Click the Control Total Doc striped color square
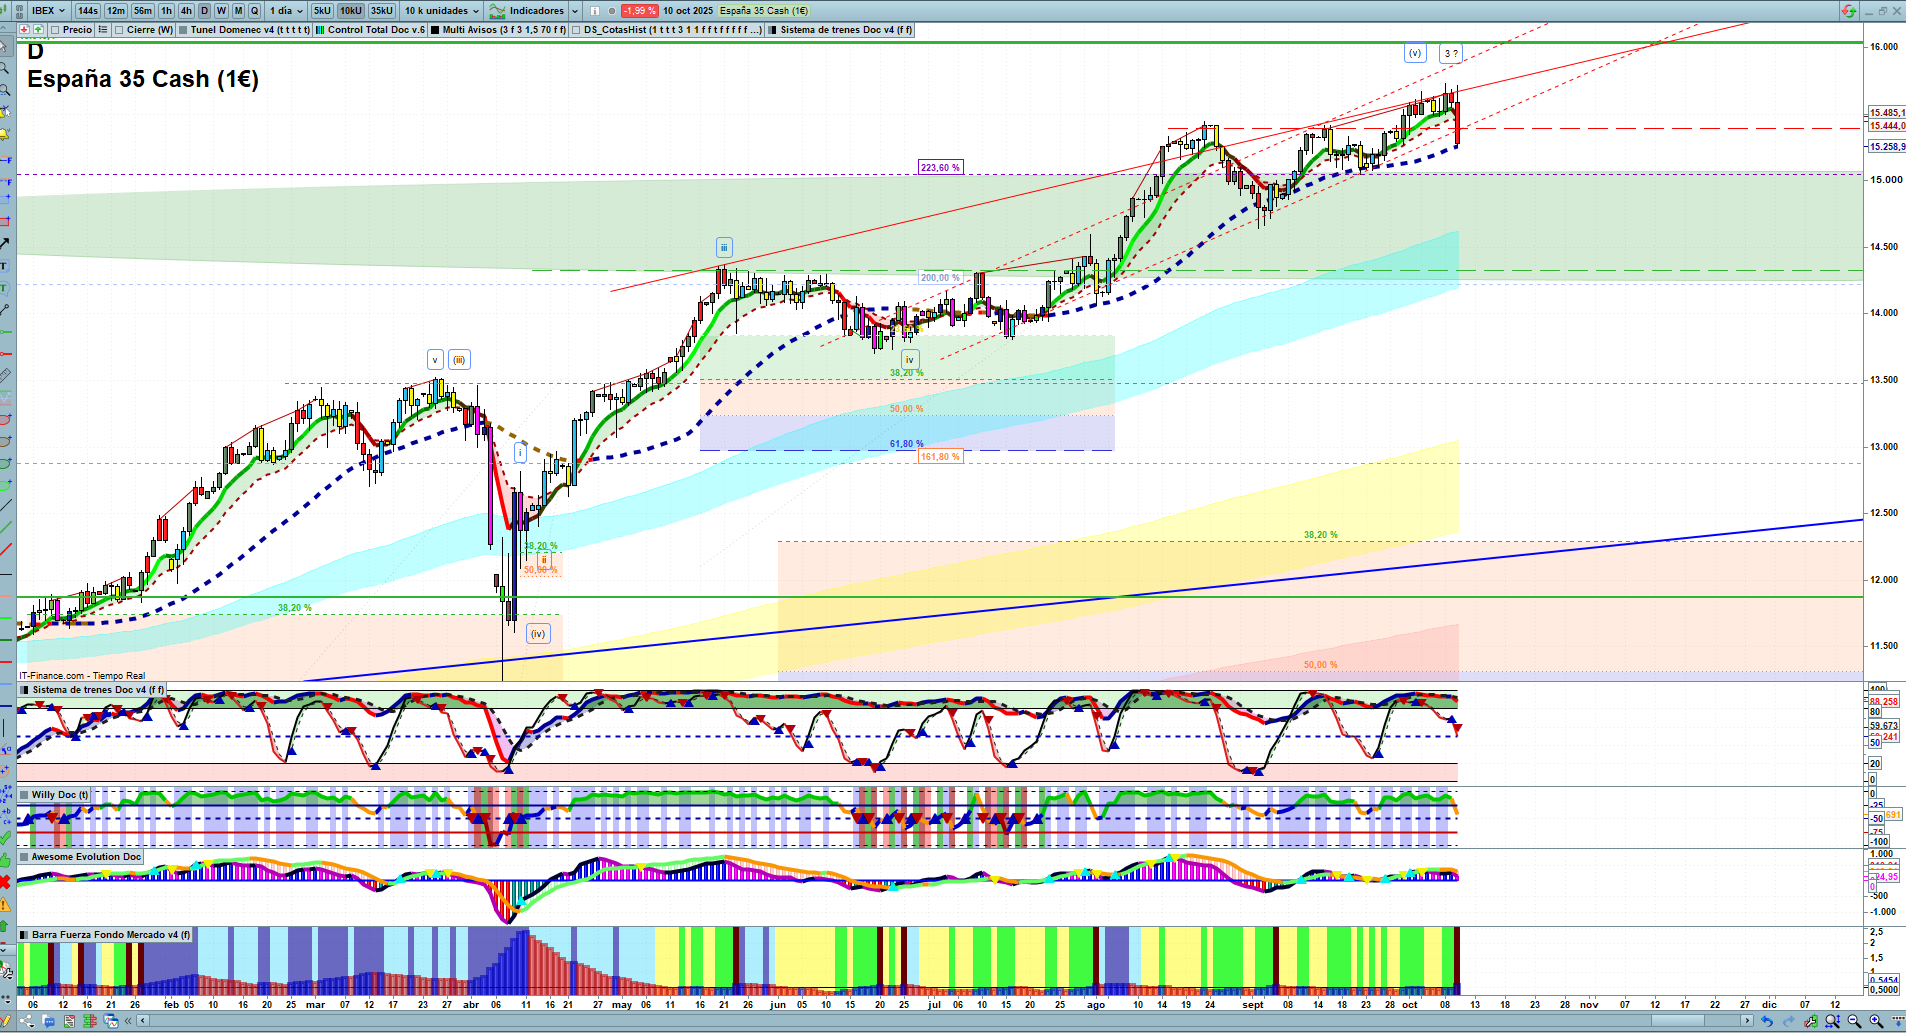This screenshot has width=1906, height=1033. click(x=320, y=30)
